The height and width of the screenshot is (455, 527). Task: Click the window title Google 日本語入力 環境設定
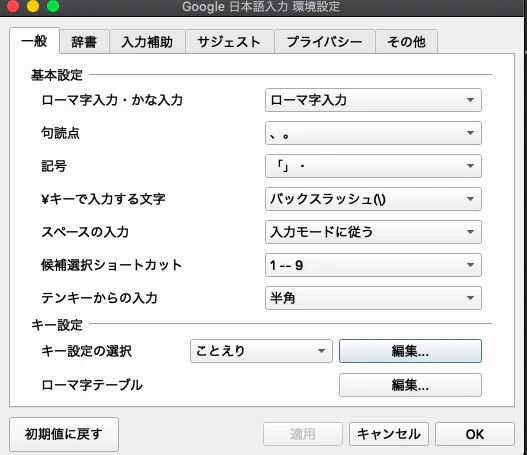click(x=261, y=7)
